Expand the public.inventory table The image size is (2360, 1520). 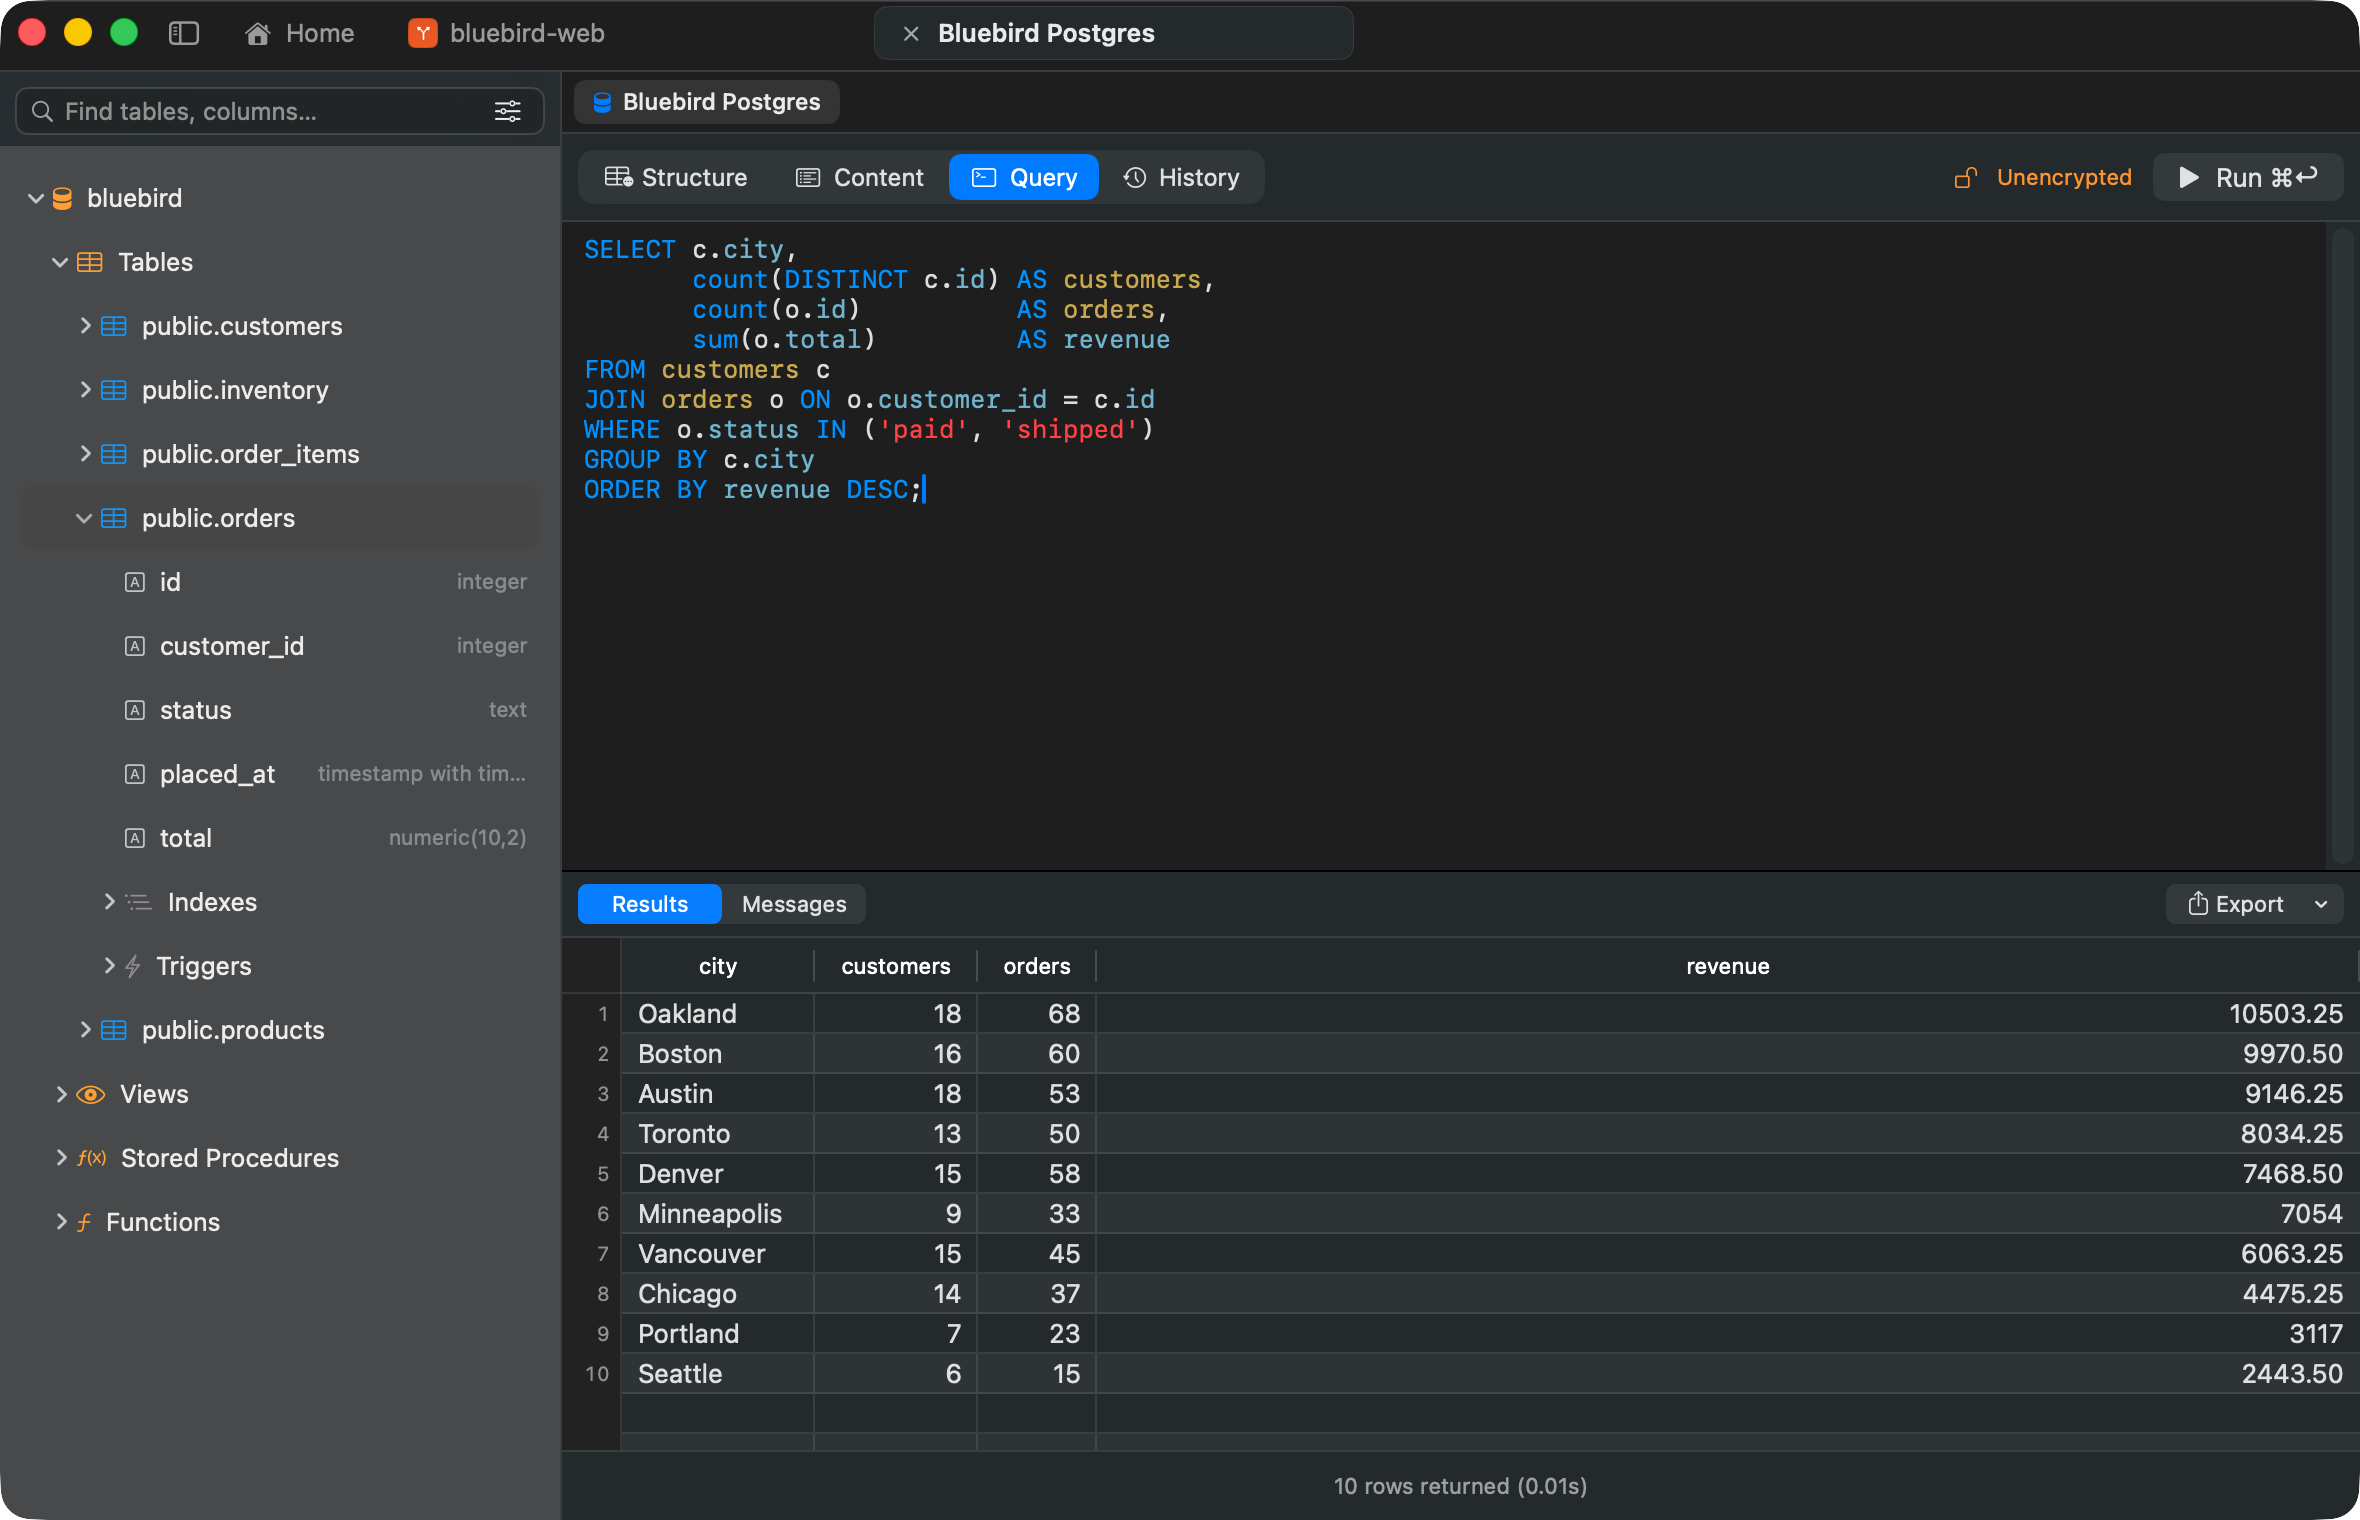pyautogui.click(x=85, y=390)
